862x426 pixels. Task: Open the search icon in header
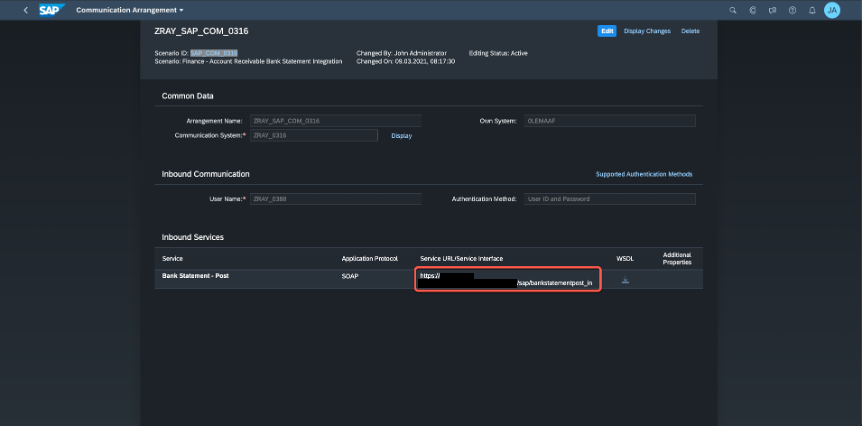(x=733, y=10)
